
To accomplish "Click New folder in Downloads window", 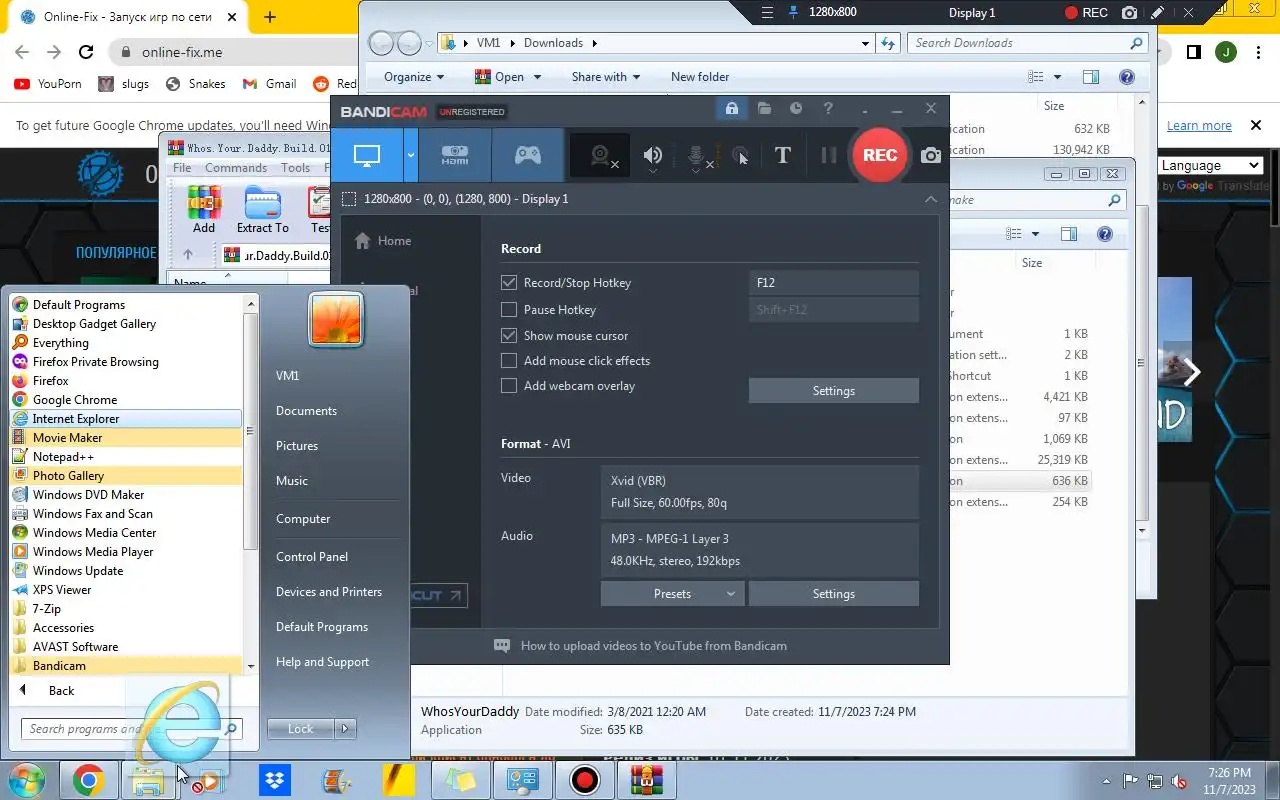I will pyautogui.click(x=700, y=77).
